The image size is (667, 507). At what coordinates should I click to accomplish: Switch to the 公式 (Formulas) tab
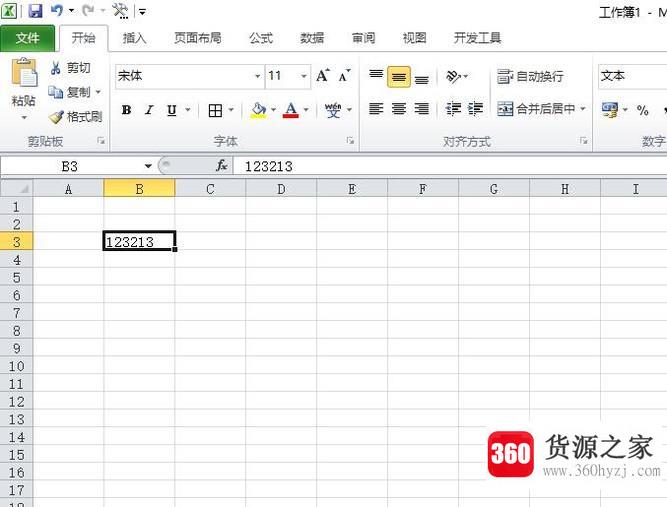coord(261,38)
